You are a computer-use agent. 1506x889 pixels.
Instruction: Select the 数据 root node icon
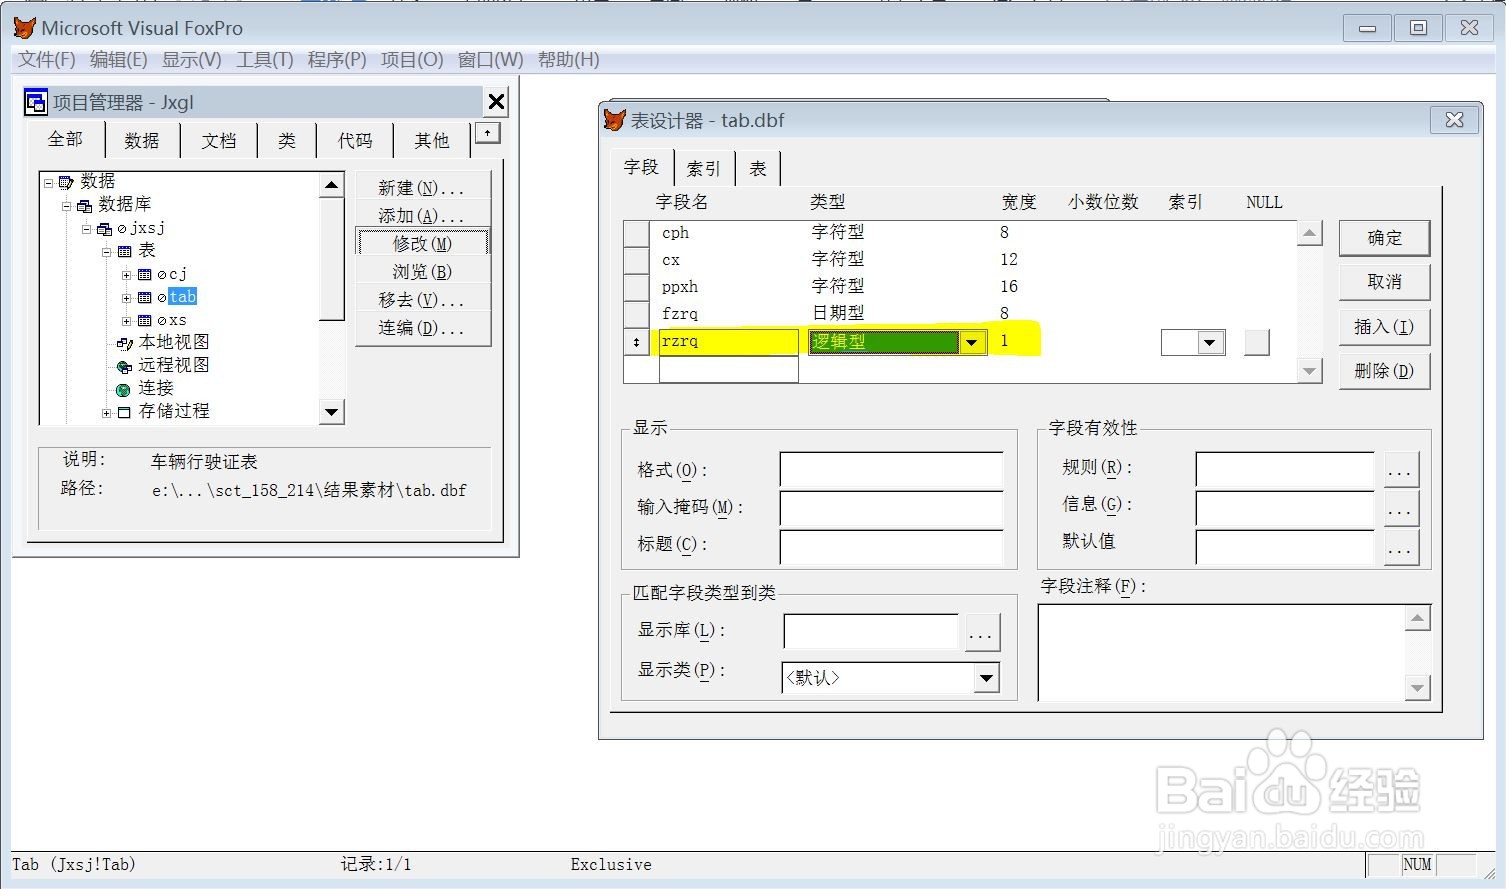(x=66, y=182)
